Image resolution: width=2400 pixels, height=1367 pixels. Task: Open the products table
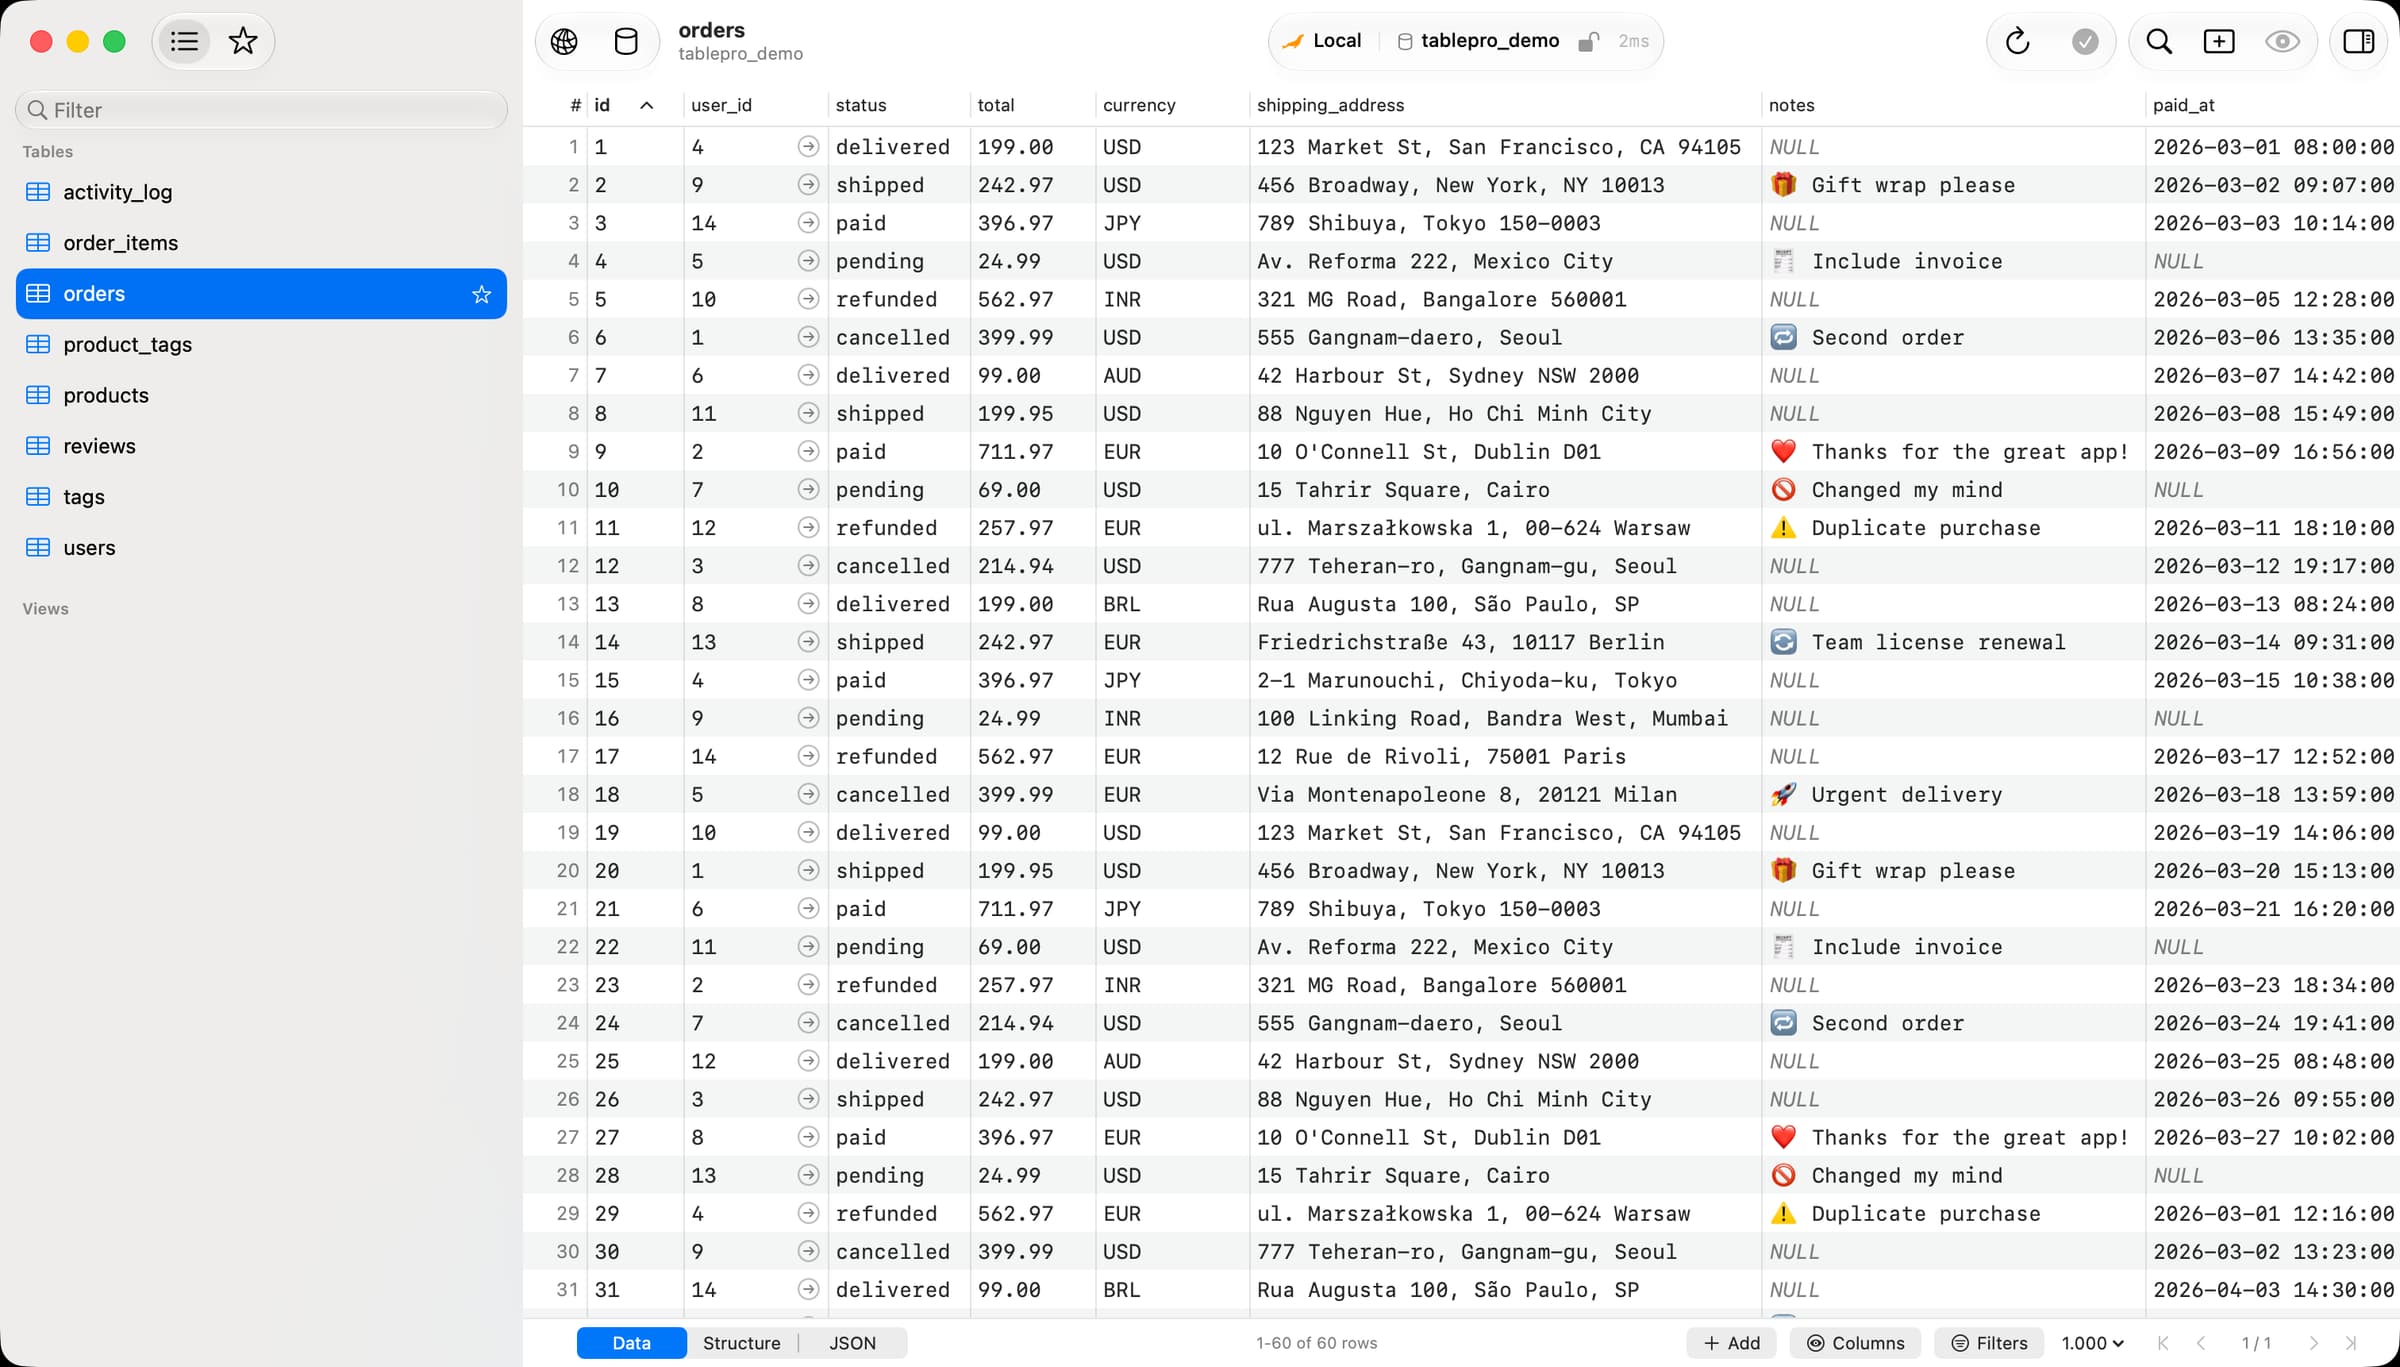[x=261, y=395]
